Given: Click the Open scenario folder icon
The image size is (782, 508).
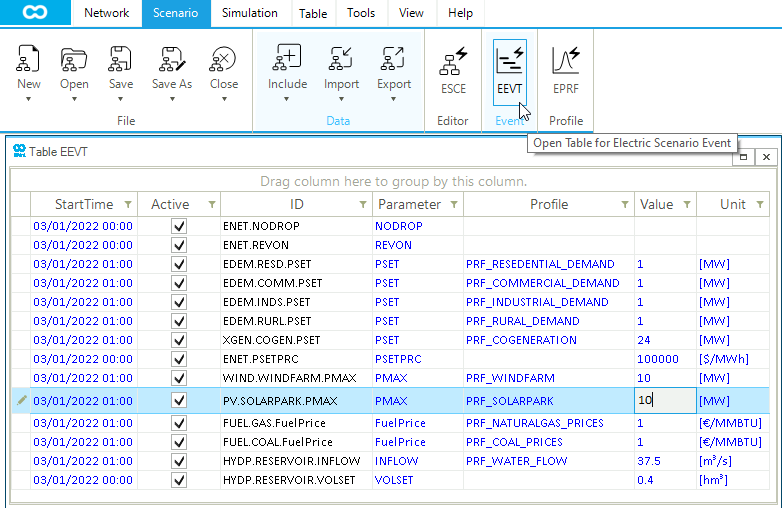Looking at the screenshot, I should tap(74, 59).
